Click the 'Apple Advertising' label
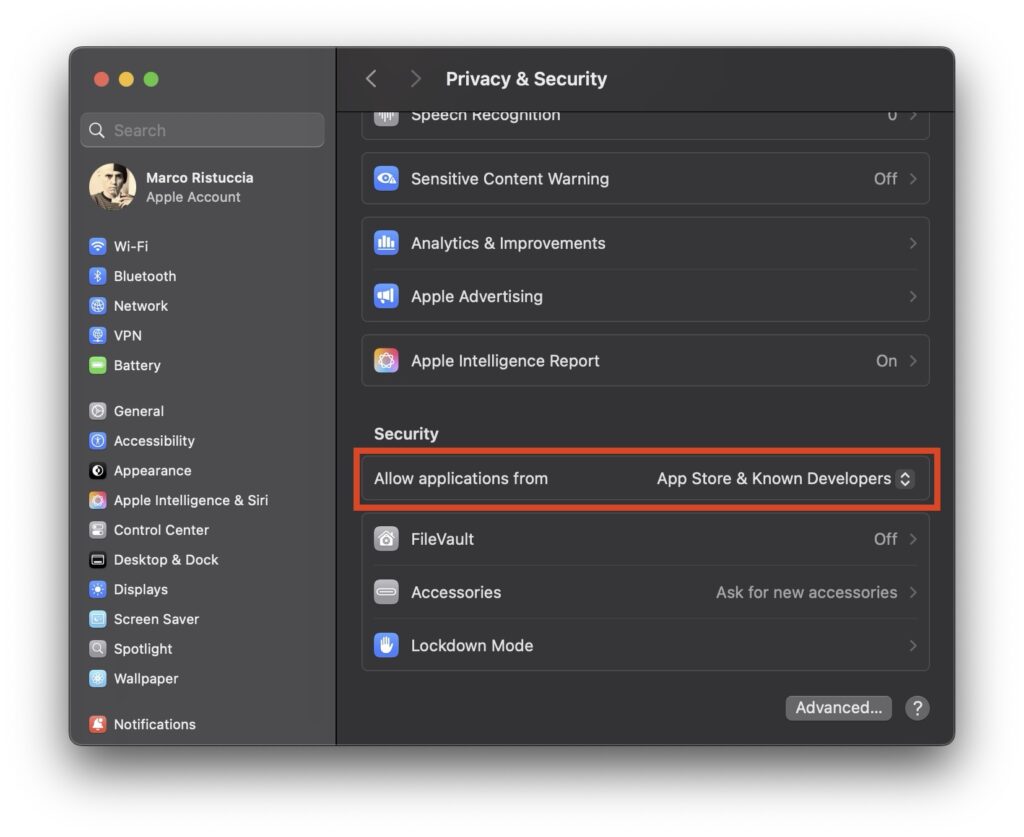The width and height of the screenshot is (1024, 837). pyautogui.click(x=477, y=296)
